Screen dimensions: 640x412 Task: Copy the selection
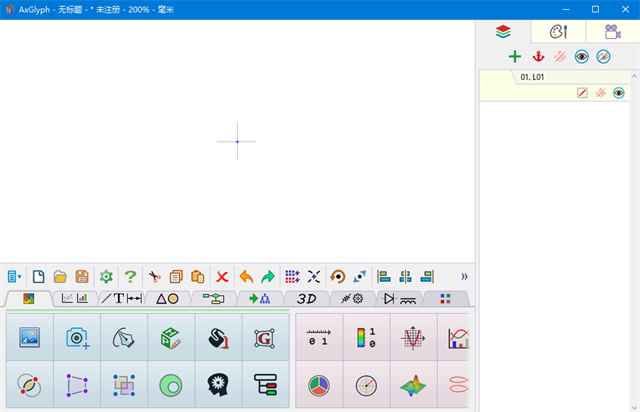[x=176, y=276]
